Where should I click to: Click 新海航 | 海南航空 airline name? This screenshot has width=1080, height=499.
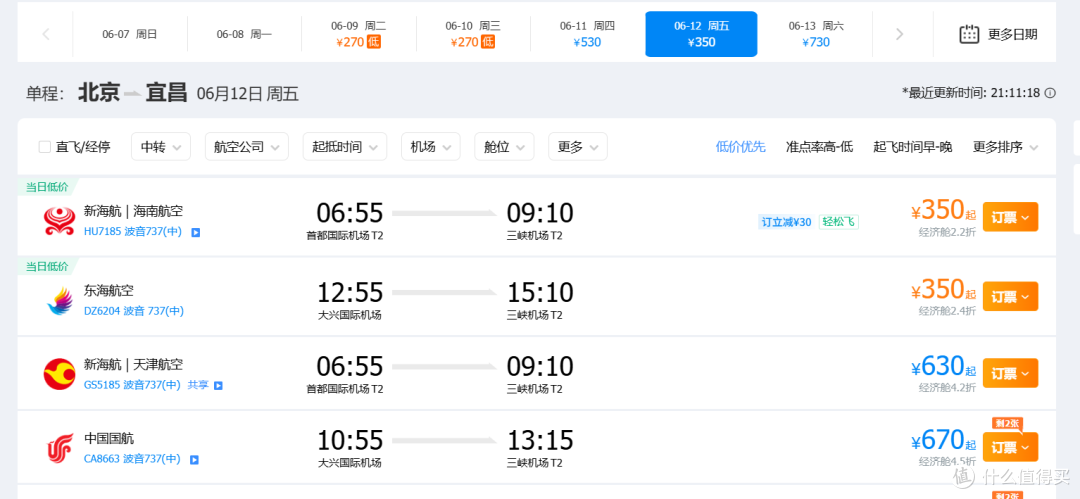133,212
